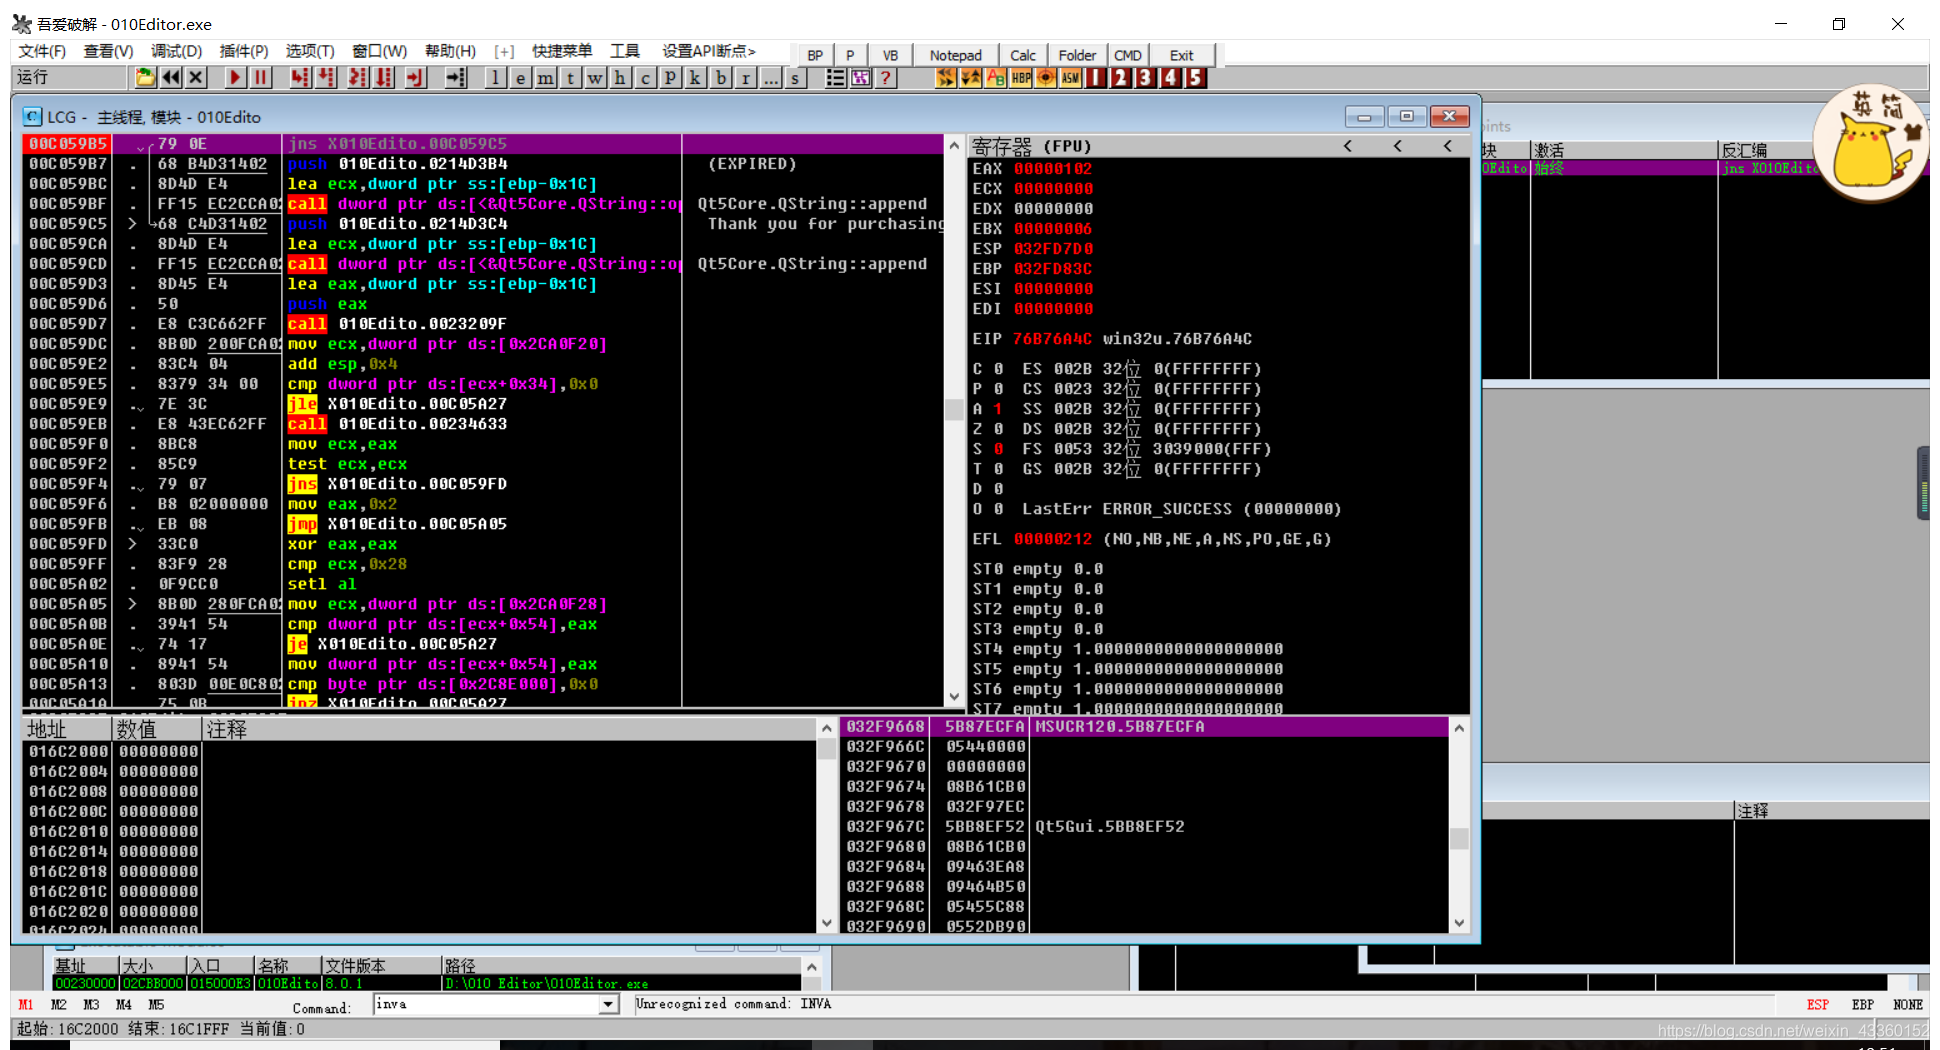Open the 插件(P) menu
1940x1050 pixels.
tap(243, 51)
